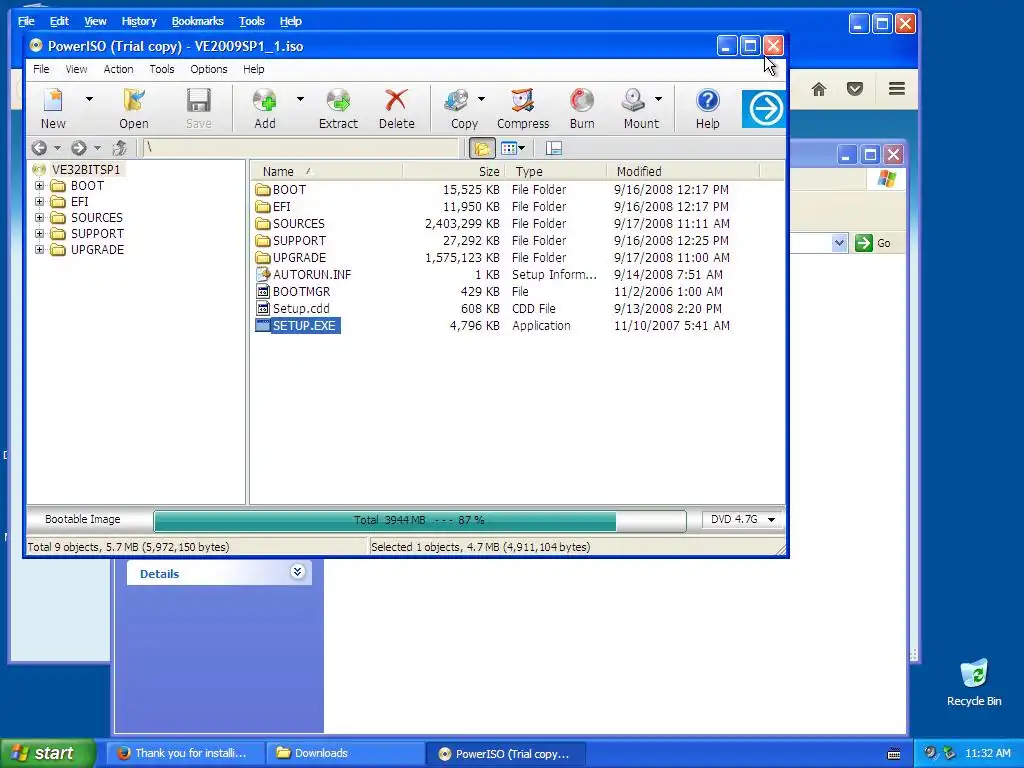This screenshot has height=768, width=1024.
Task: Expand the BOOT folder in the tree
Action: (39, 185)
